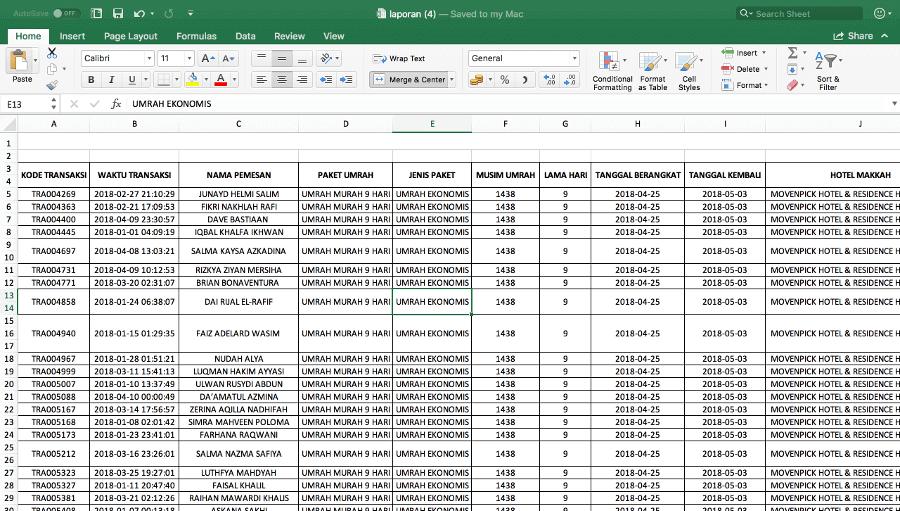Open the Formulas tab
This screenshot has width=900, height=511.
(196, 36)
